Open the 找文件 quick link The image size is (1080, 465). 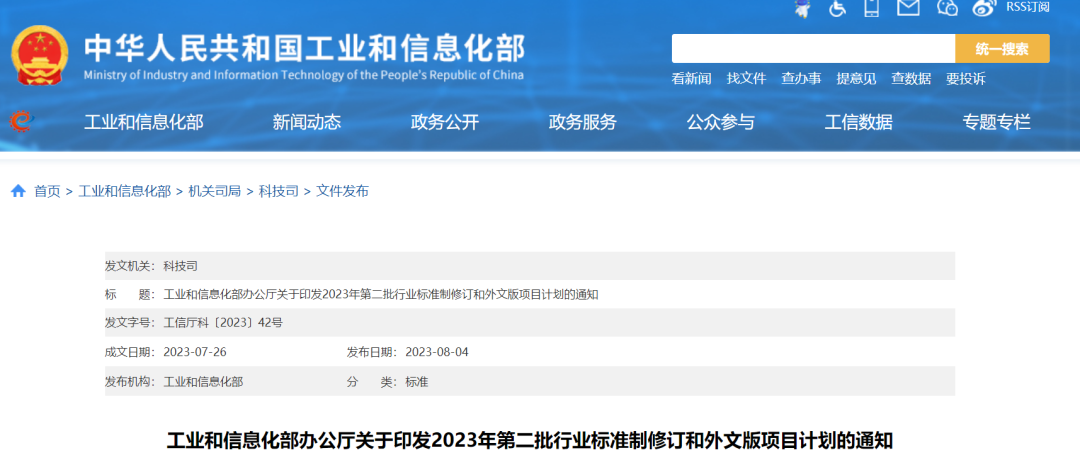point(746,79)
